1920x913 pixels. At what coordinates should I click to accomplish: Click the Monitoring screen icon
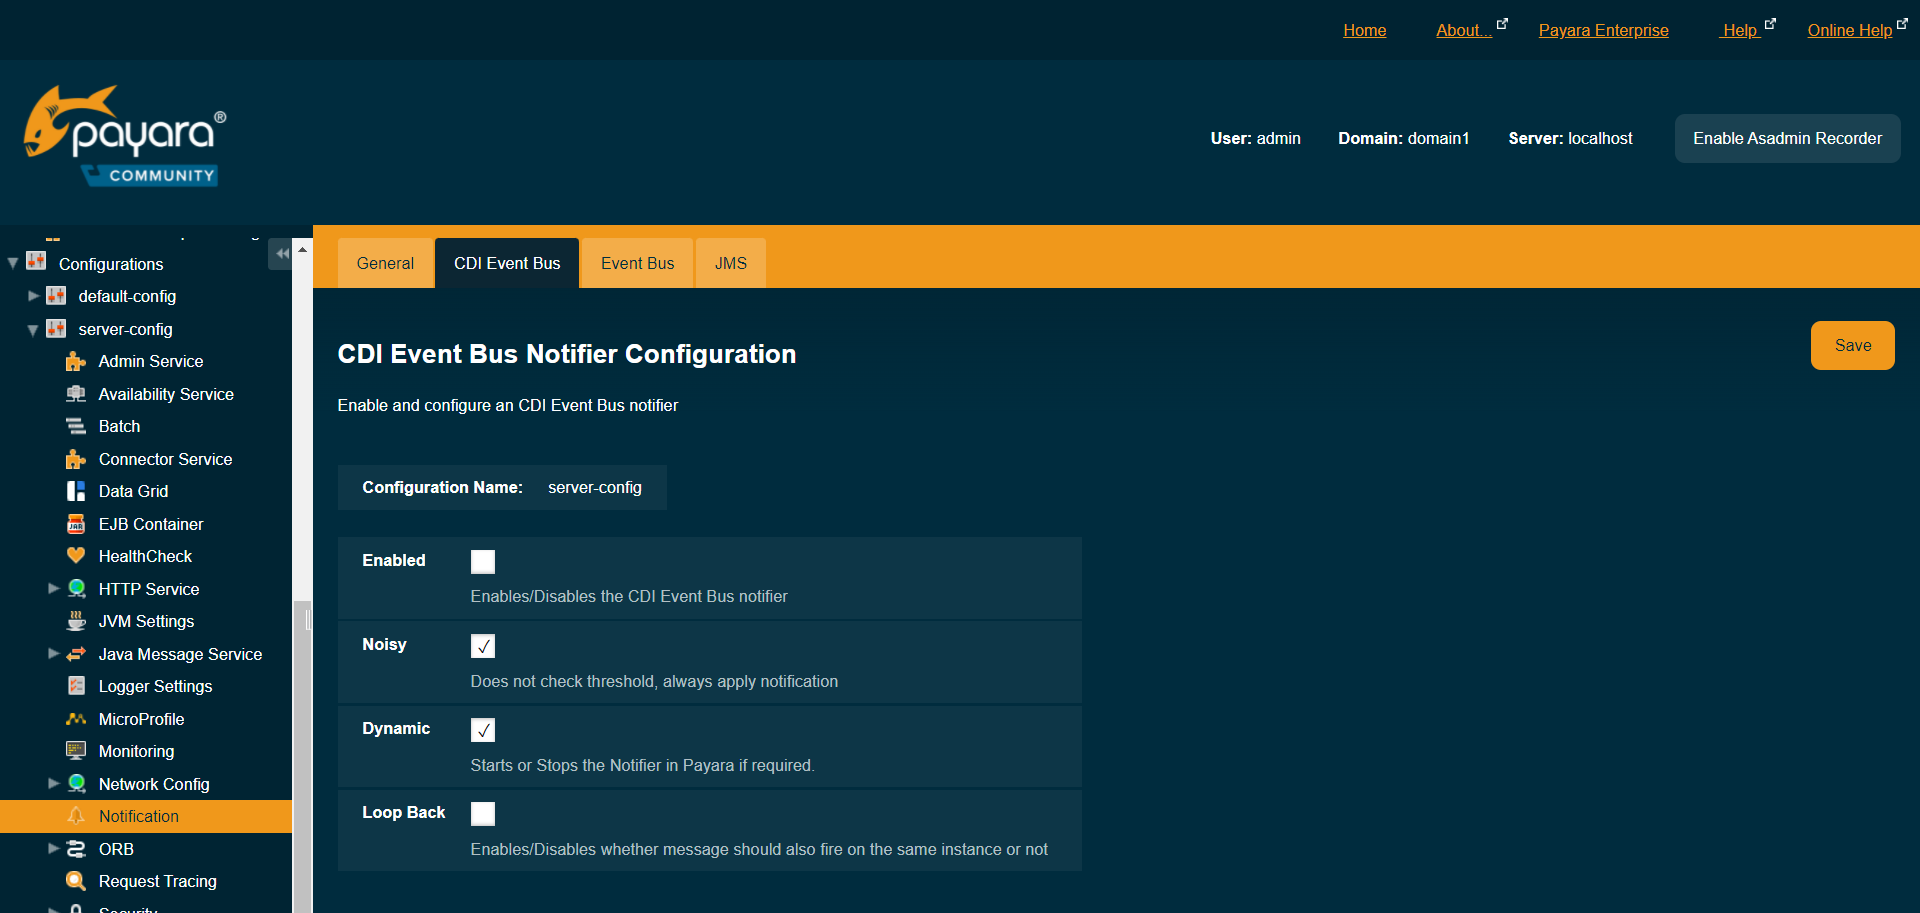point(76,751)
